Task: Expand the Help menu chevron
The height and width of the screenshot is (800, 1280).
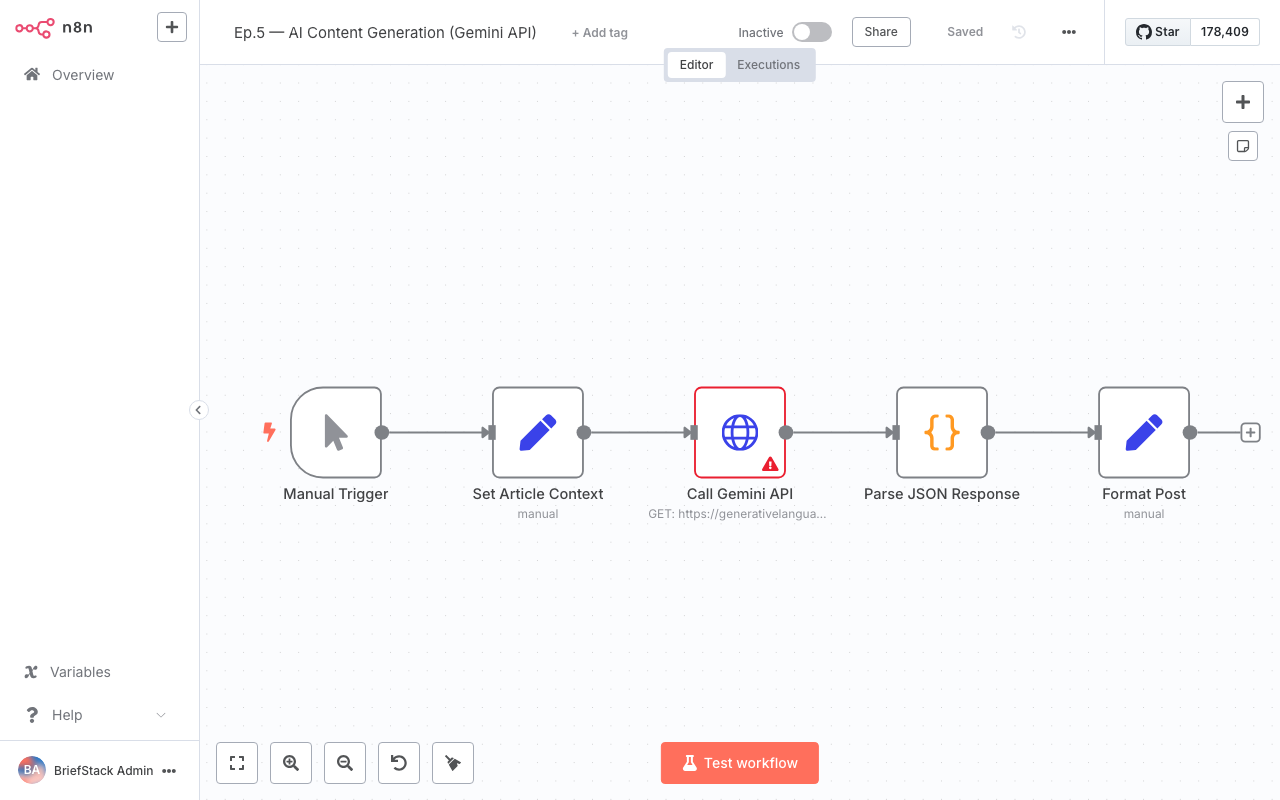Action: click(x=160, y=715)
